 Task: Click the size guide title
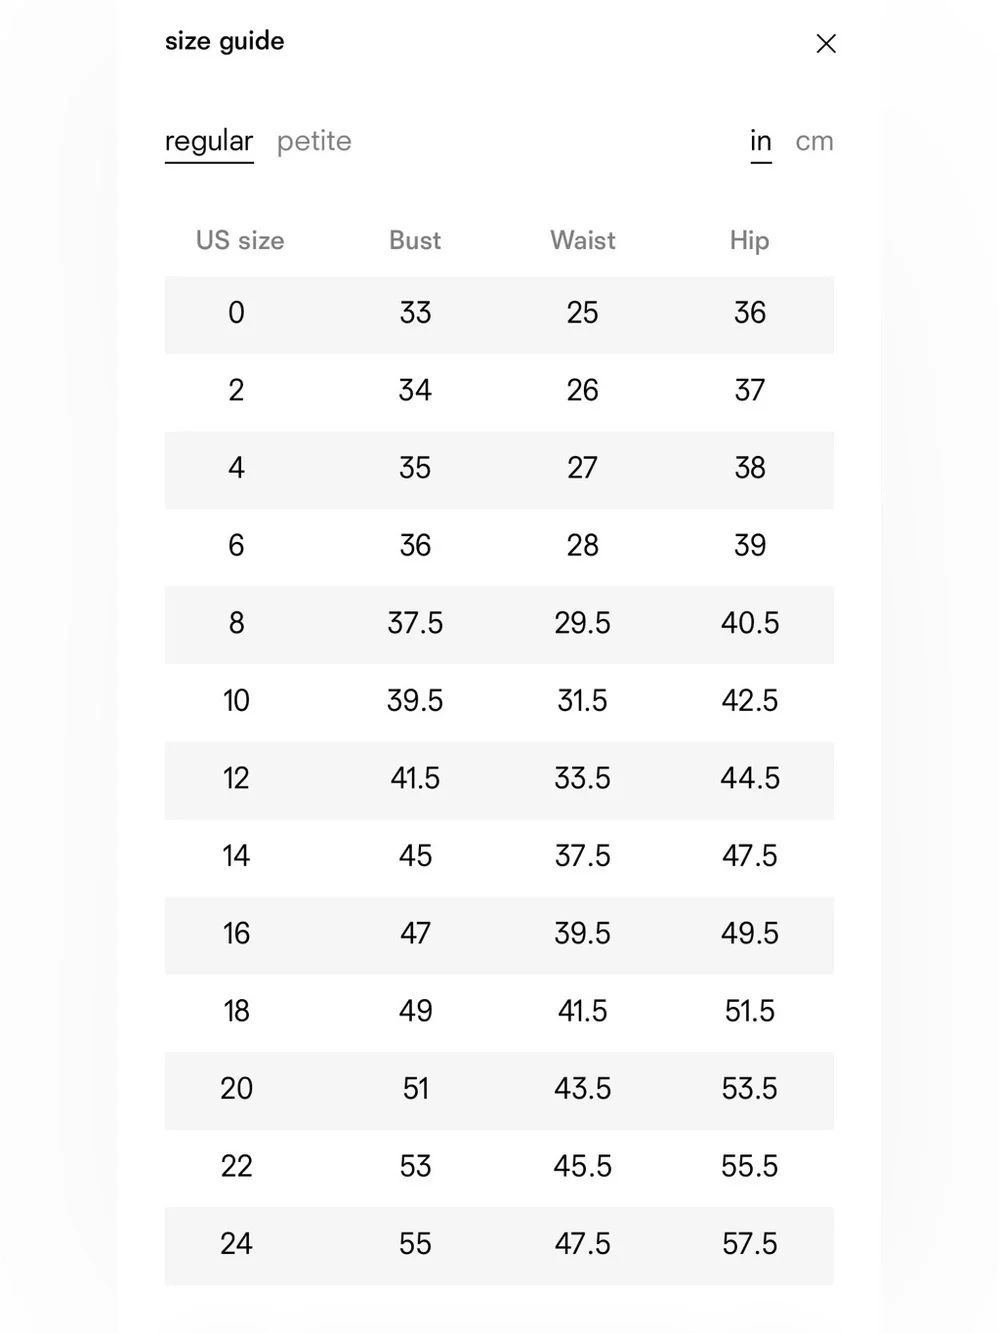[225, 41]
